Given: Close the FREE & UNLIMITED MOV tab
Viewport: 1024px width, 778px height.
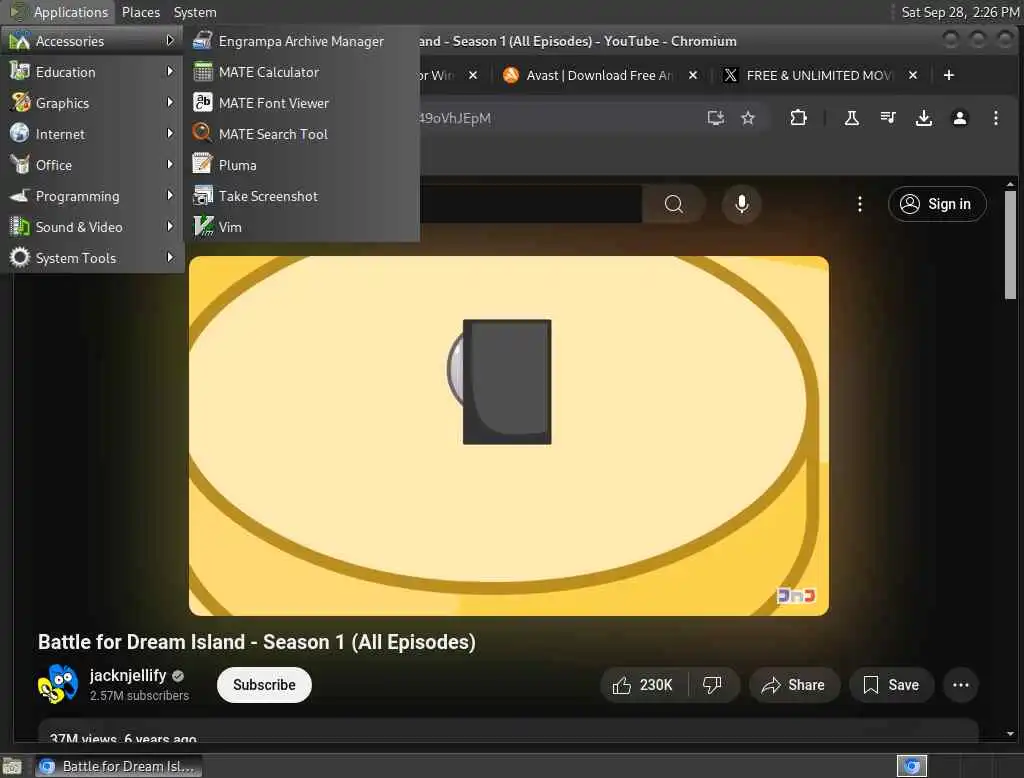Looking at the screenshot, I should (x=913, y=75).
